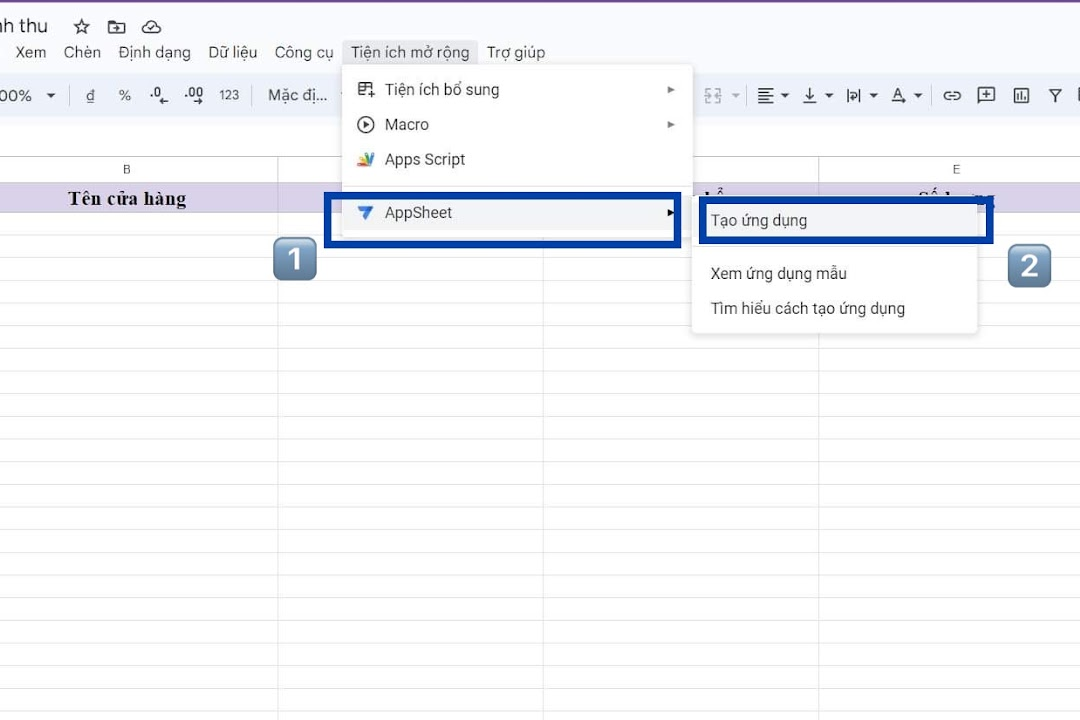This screenshot has height=720, width=1080.
Task: Add a comment using the toolbar icon
Action: click(986, 96)
